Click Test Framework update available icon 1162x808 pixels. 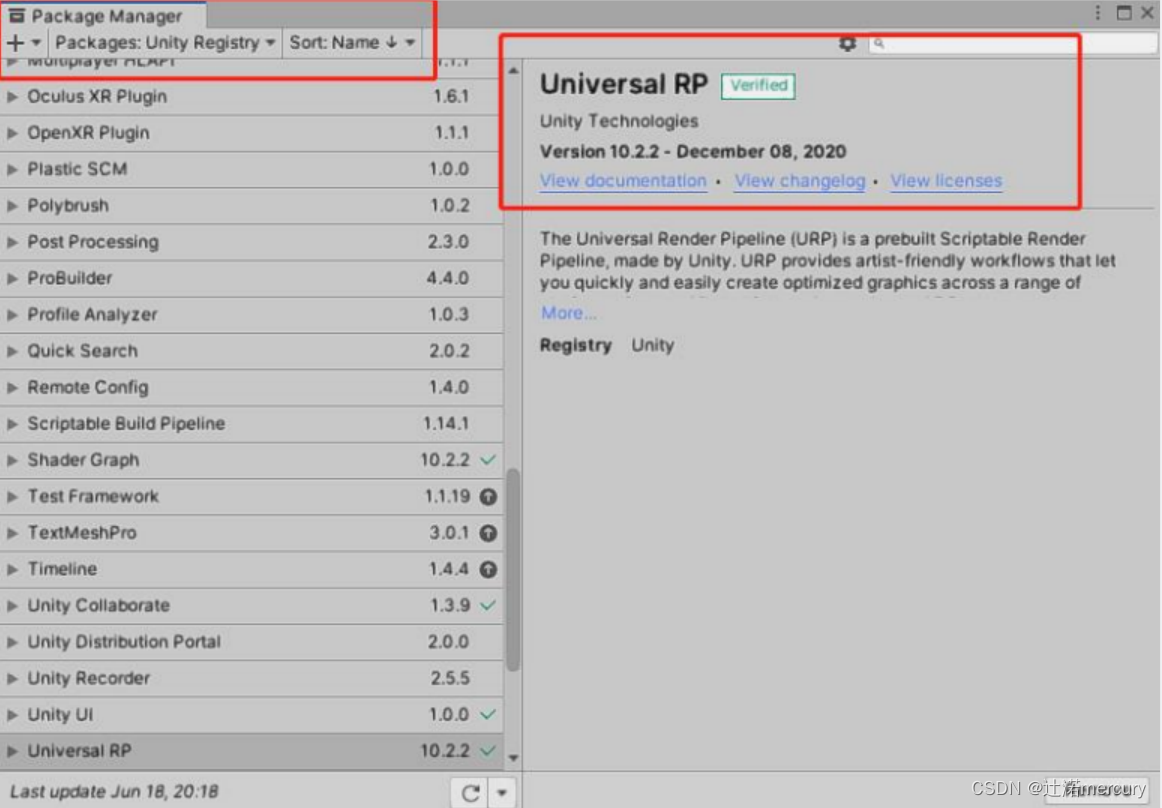(488, 497)
